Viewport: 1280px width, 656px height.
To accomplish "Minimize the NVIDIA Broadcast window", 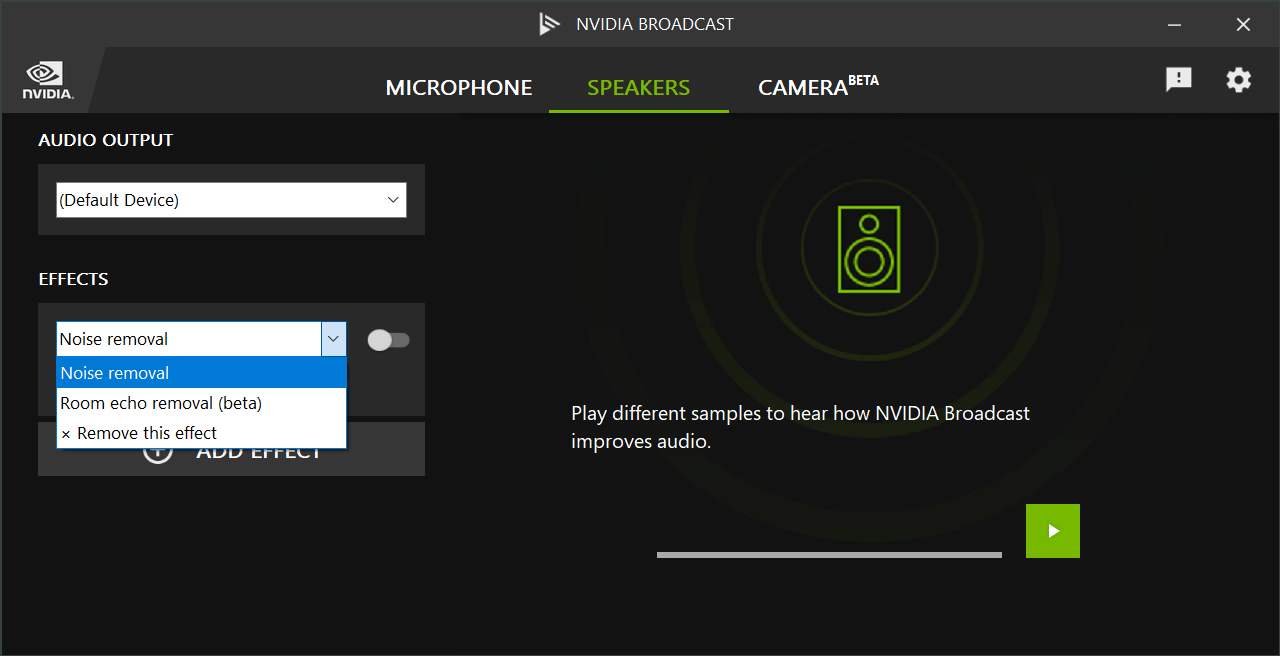I will click(x=1177, y=24).
